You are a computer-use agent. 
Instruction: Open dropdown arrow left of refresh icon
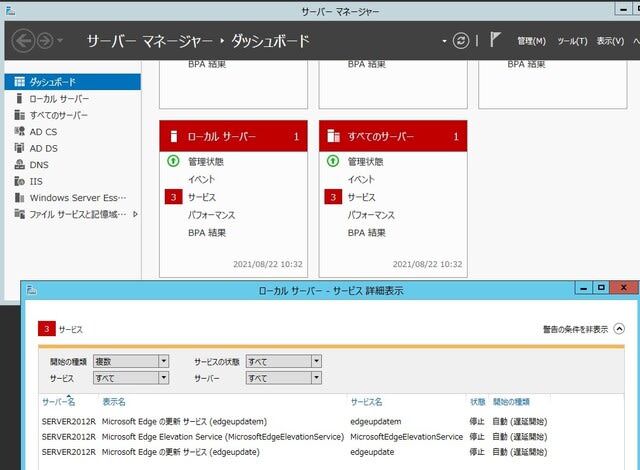point(444,41)
